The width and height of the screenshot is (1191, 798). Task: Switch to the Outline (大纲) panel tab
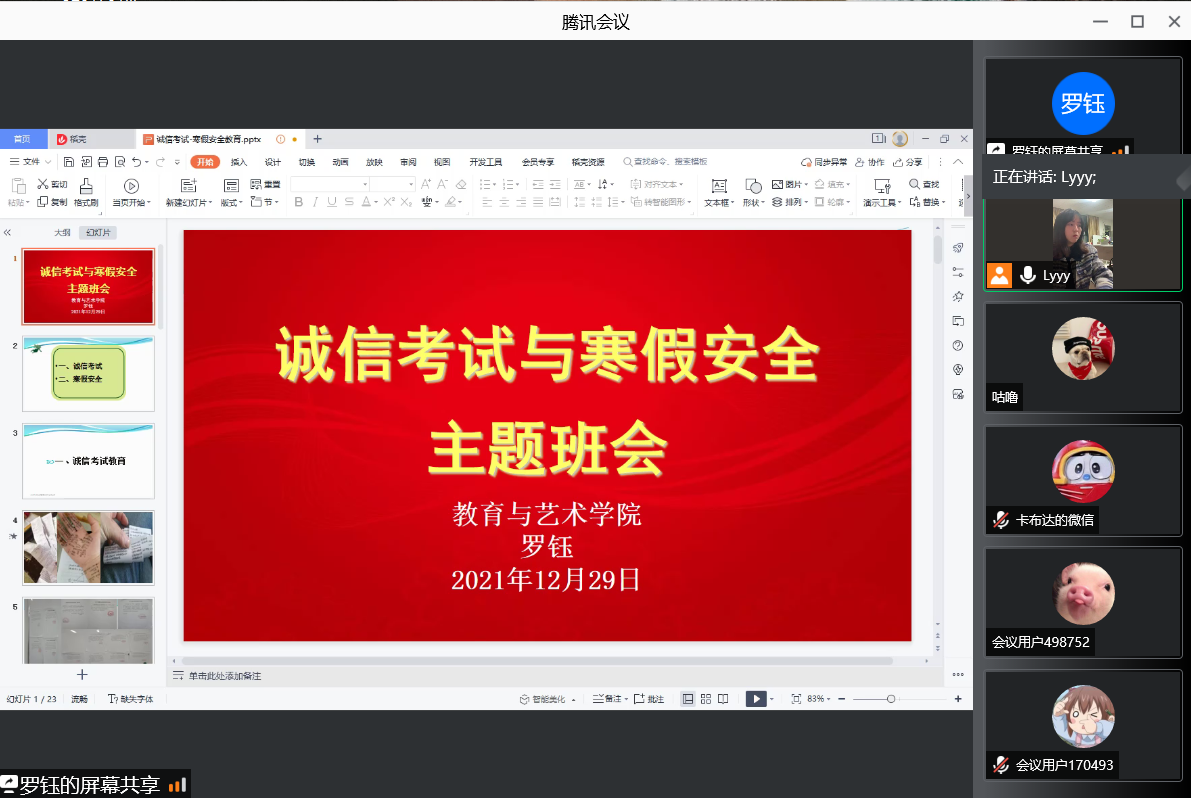point(62,232)
